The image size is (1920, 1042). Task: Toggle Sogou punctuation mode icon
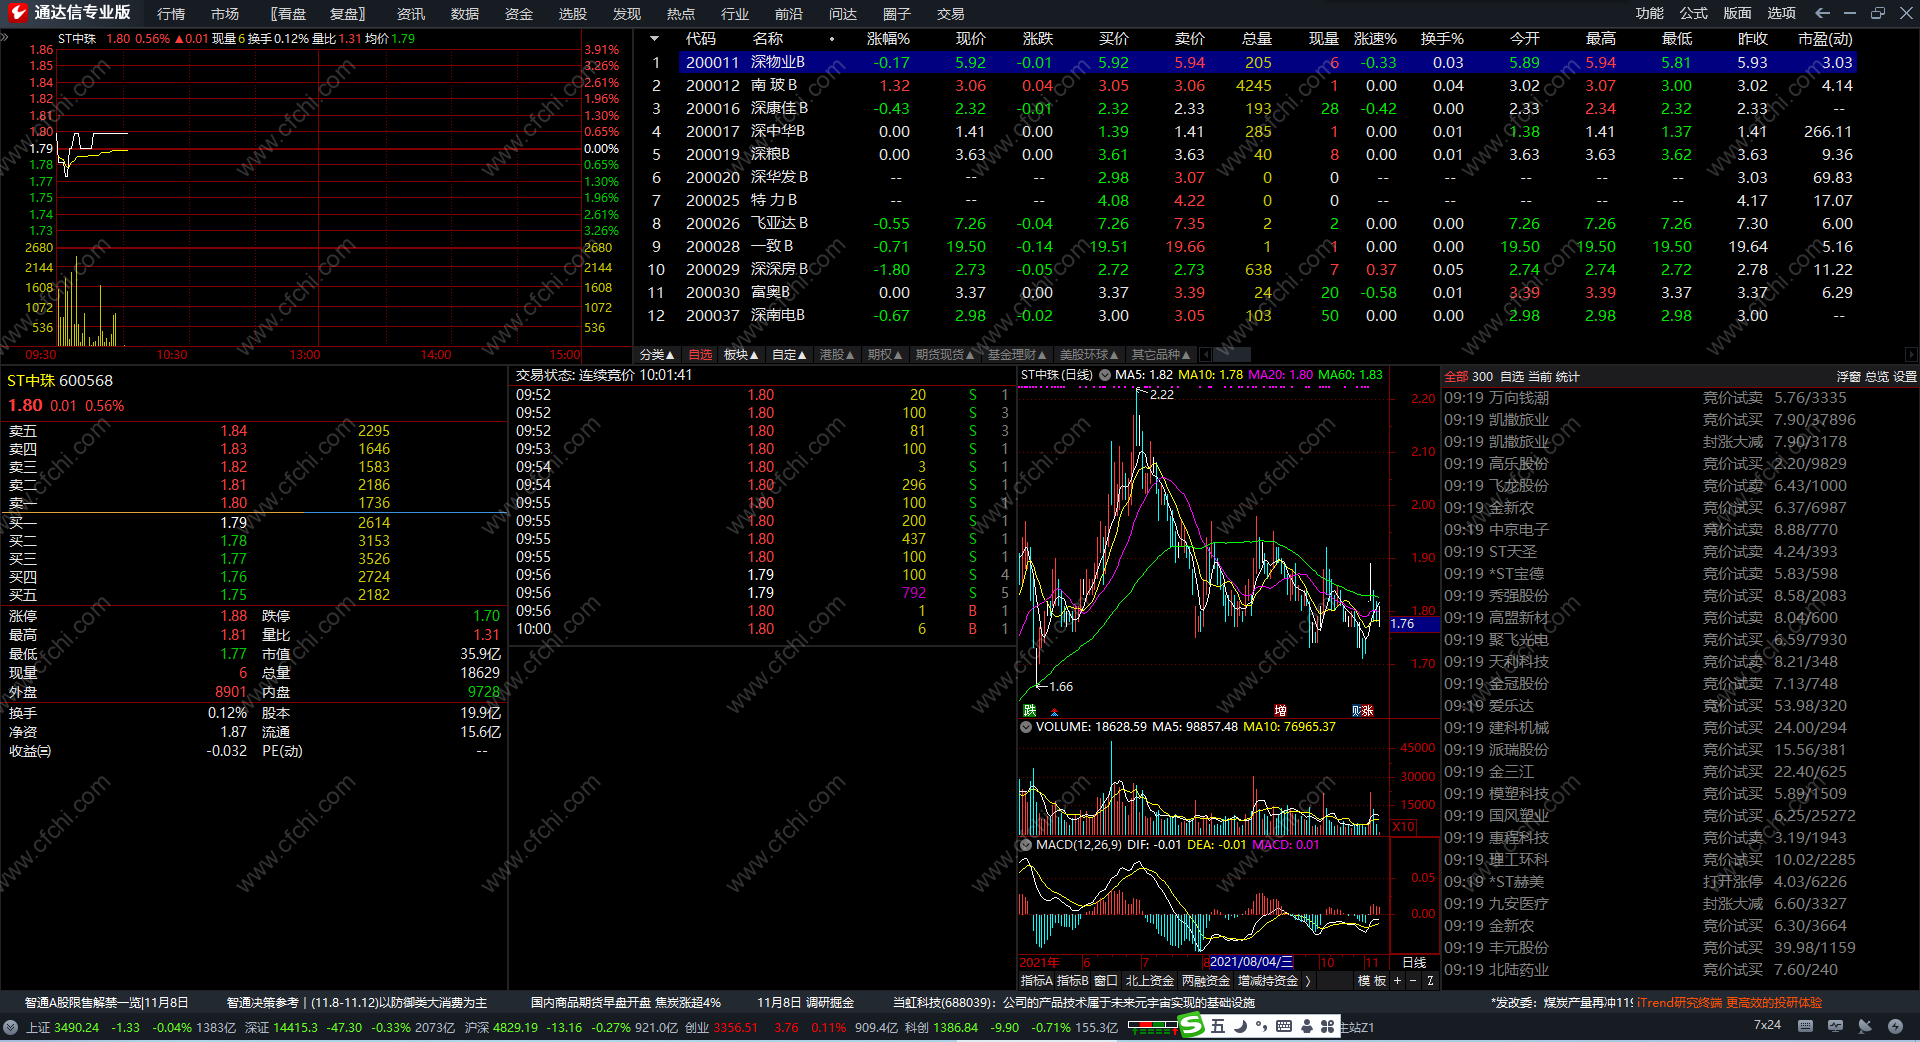(1262, 1026)
